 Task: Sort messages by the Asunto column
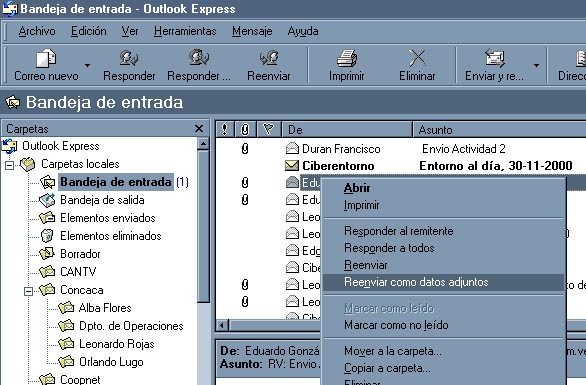point(499,130)
